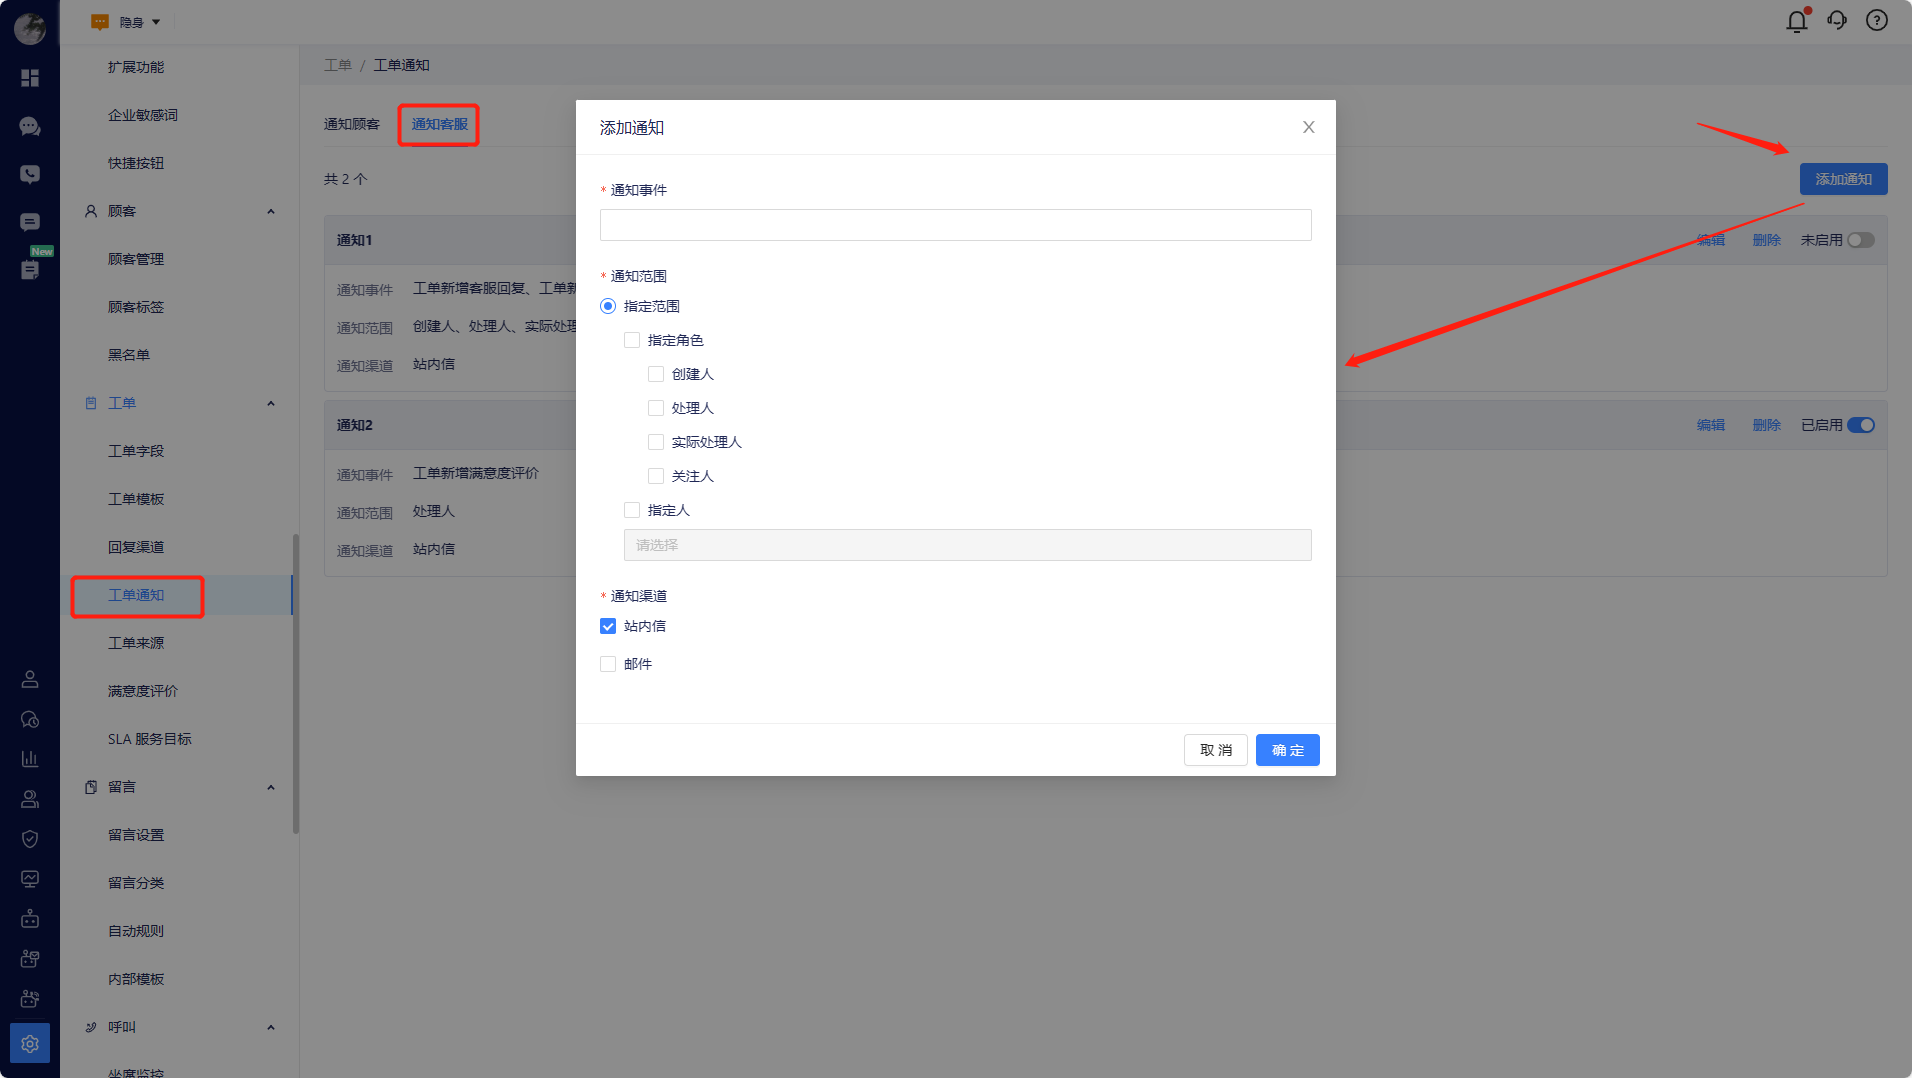Click the headset support icon

click(1837, 20)
